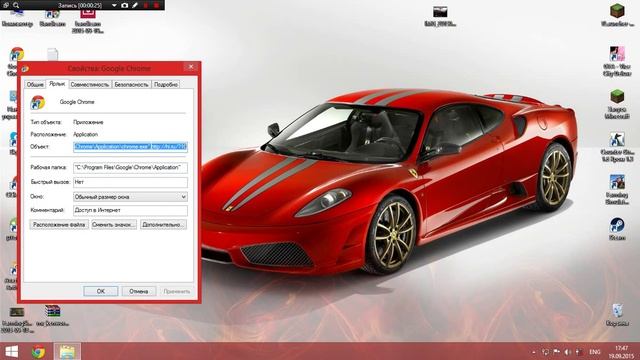Select the second Minecraft grass block shortcut
Screen dimensions: 640x360
(x=617, y=97)
